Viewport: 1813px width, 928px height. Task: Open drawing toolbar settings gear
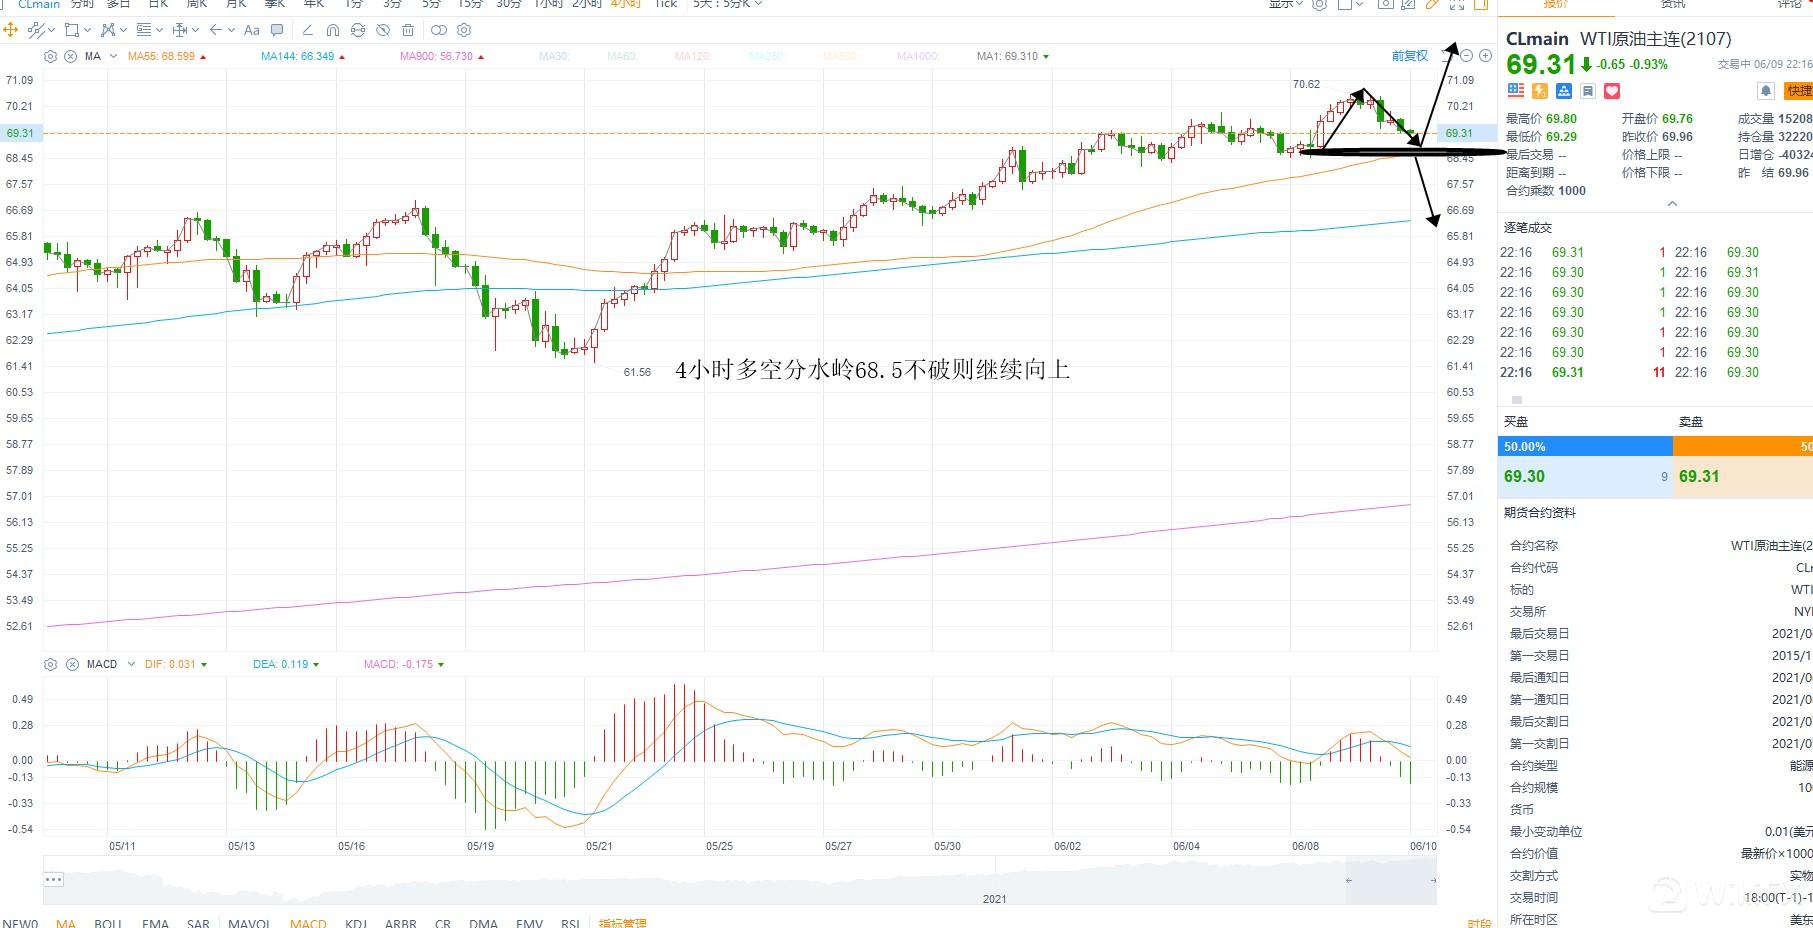[x=464, y=30]
